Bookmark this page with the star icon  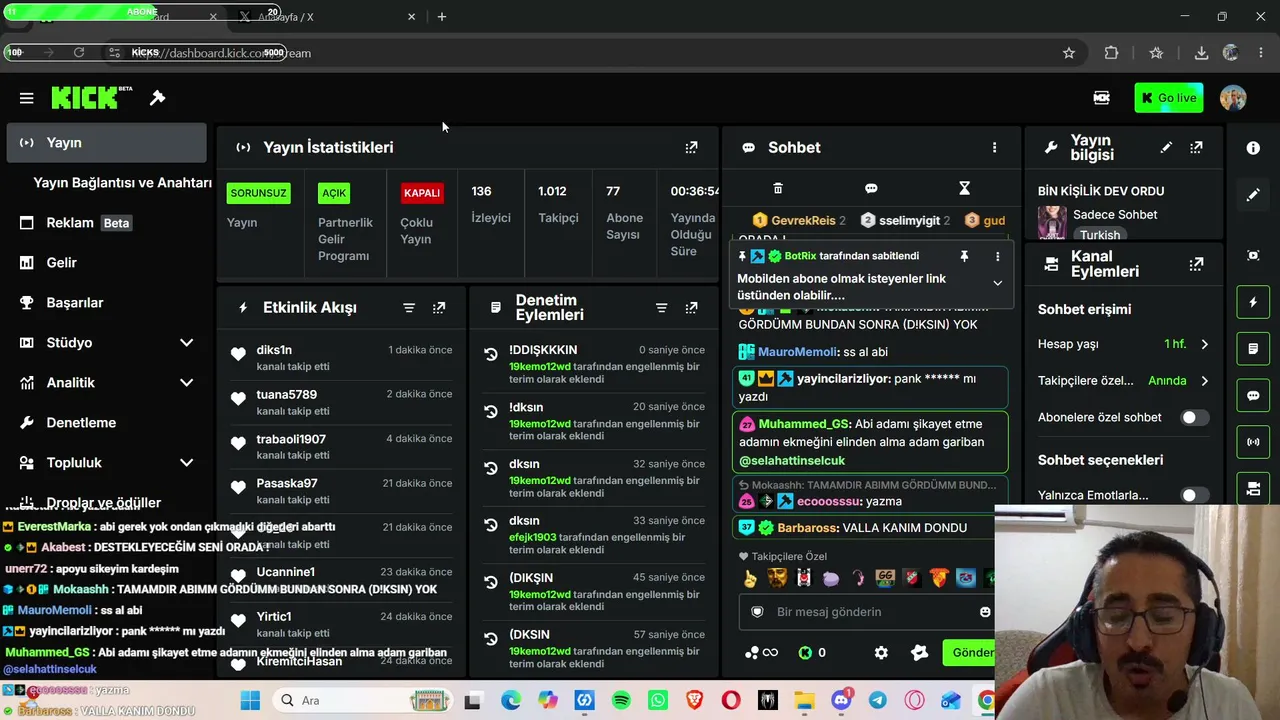tap(1069, 53)
